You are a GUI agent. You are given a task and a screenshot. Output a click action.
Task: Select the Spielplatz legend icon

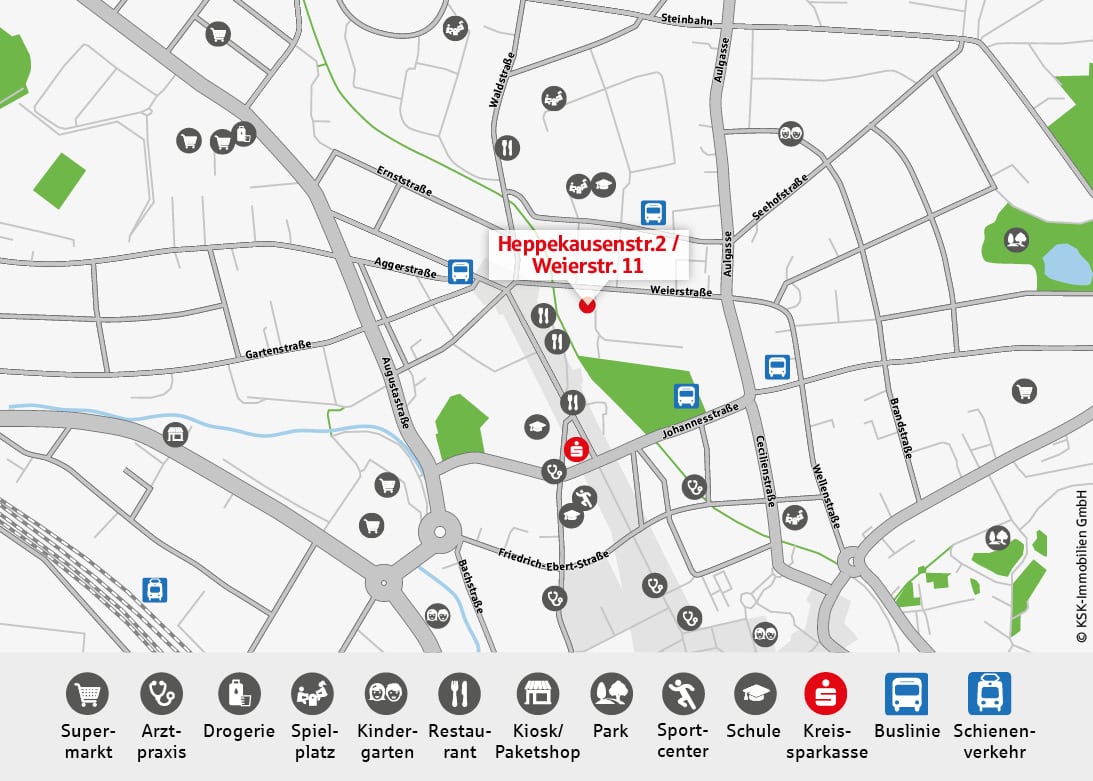click(x=312, y=694)
